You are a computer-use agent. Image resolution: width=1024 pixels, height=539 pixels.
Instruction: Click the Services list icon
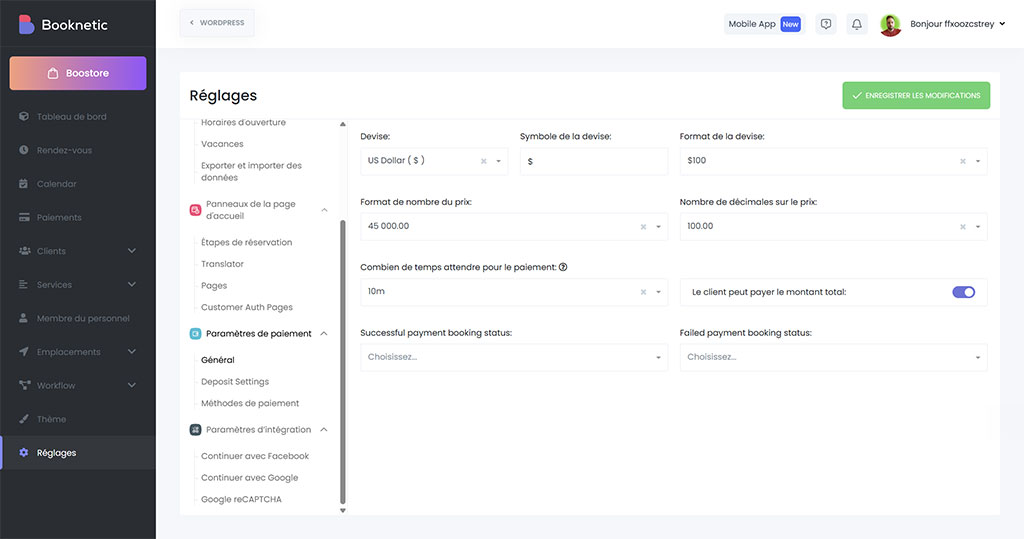[24, 284]
